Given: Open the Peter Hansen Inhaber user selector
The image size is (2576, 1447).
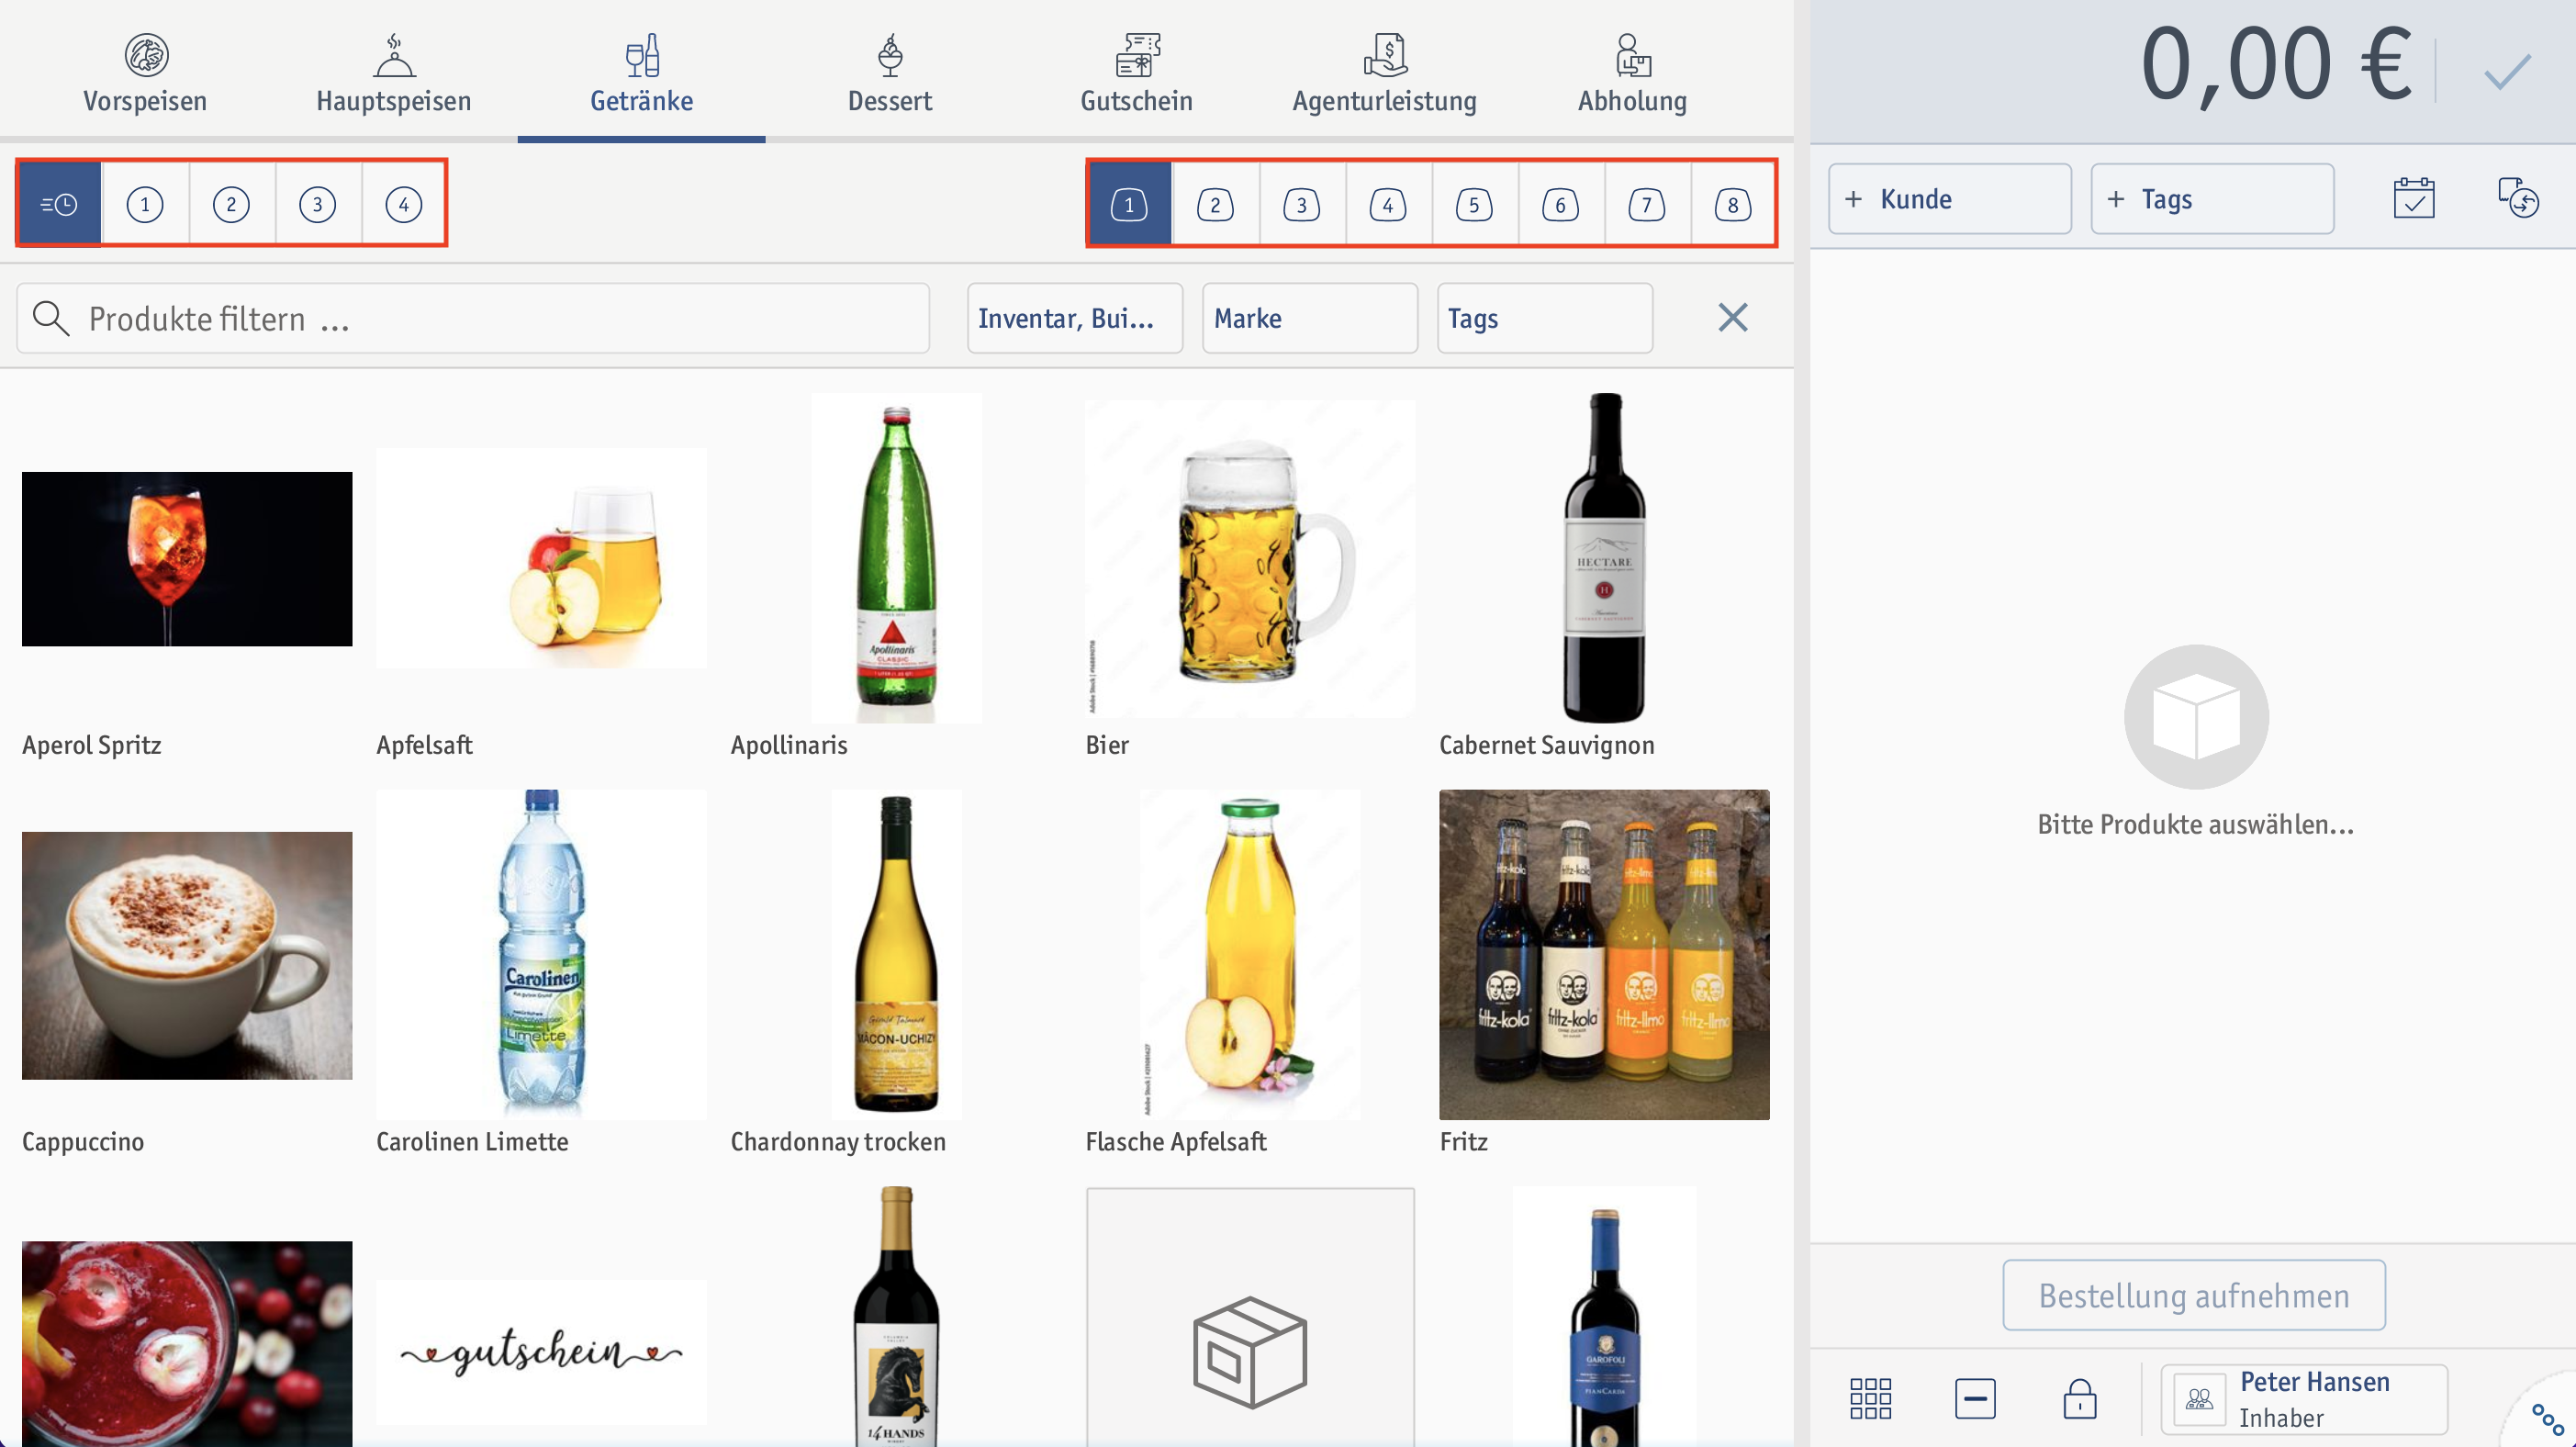Looking at the screenshot, I should tap(2304, 1399).
